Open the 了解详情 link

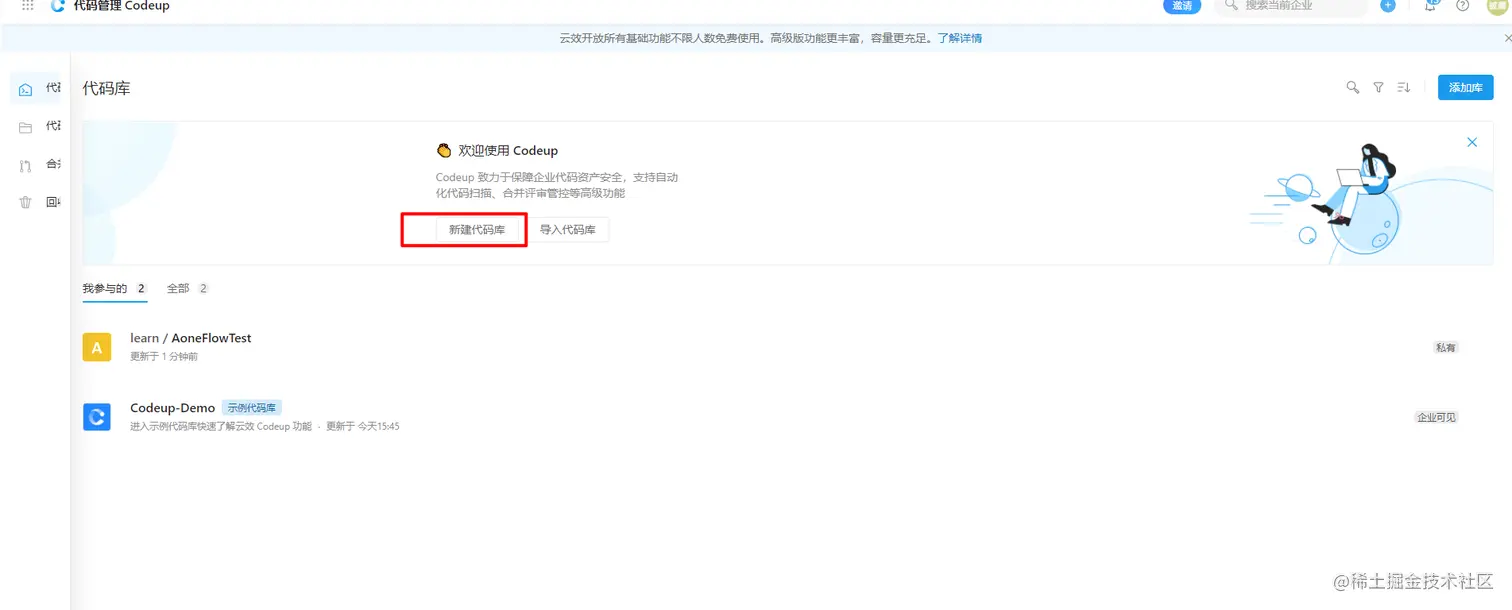tap(960, 38)
